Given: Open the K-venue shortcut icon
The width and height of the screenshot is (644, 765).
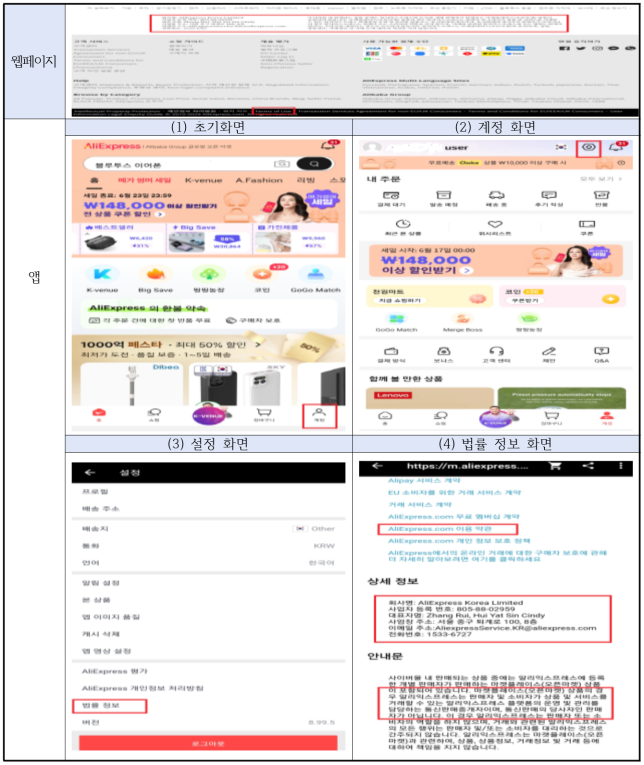Looking at the screenshot, I should point(102,274).
